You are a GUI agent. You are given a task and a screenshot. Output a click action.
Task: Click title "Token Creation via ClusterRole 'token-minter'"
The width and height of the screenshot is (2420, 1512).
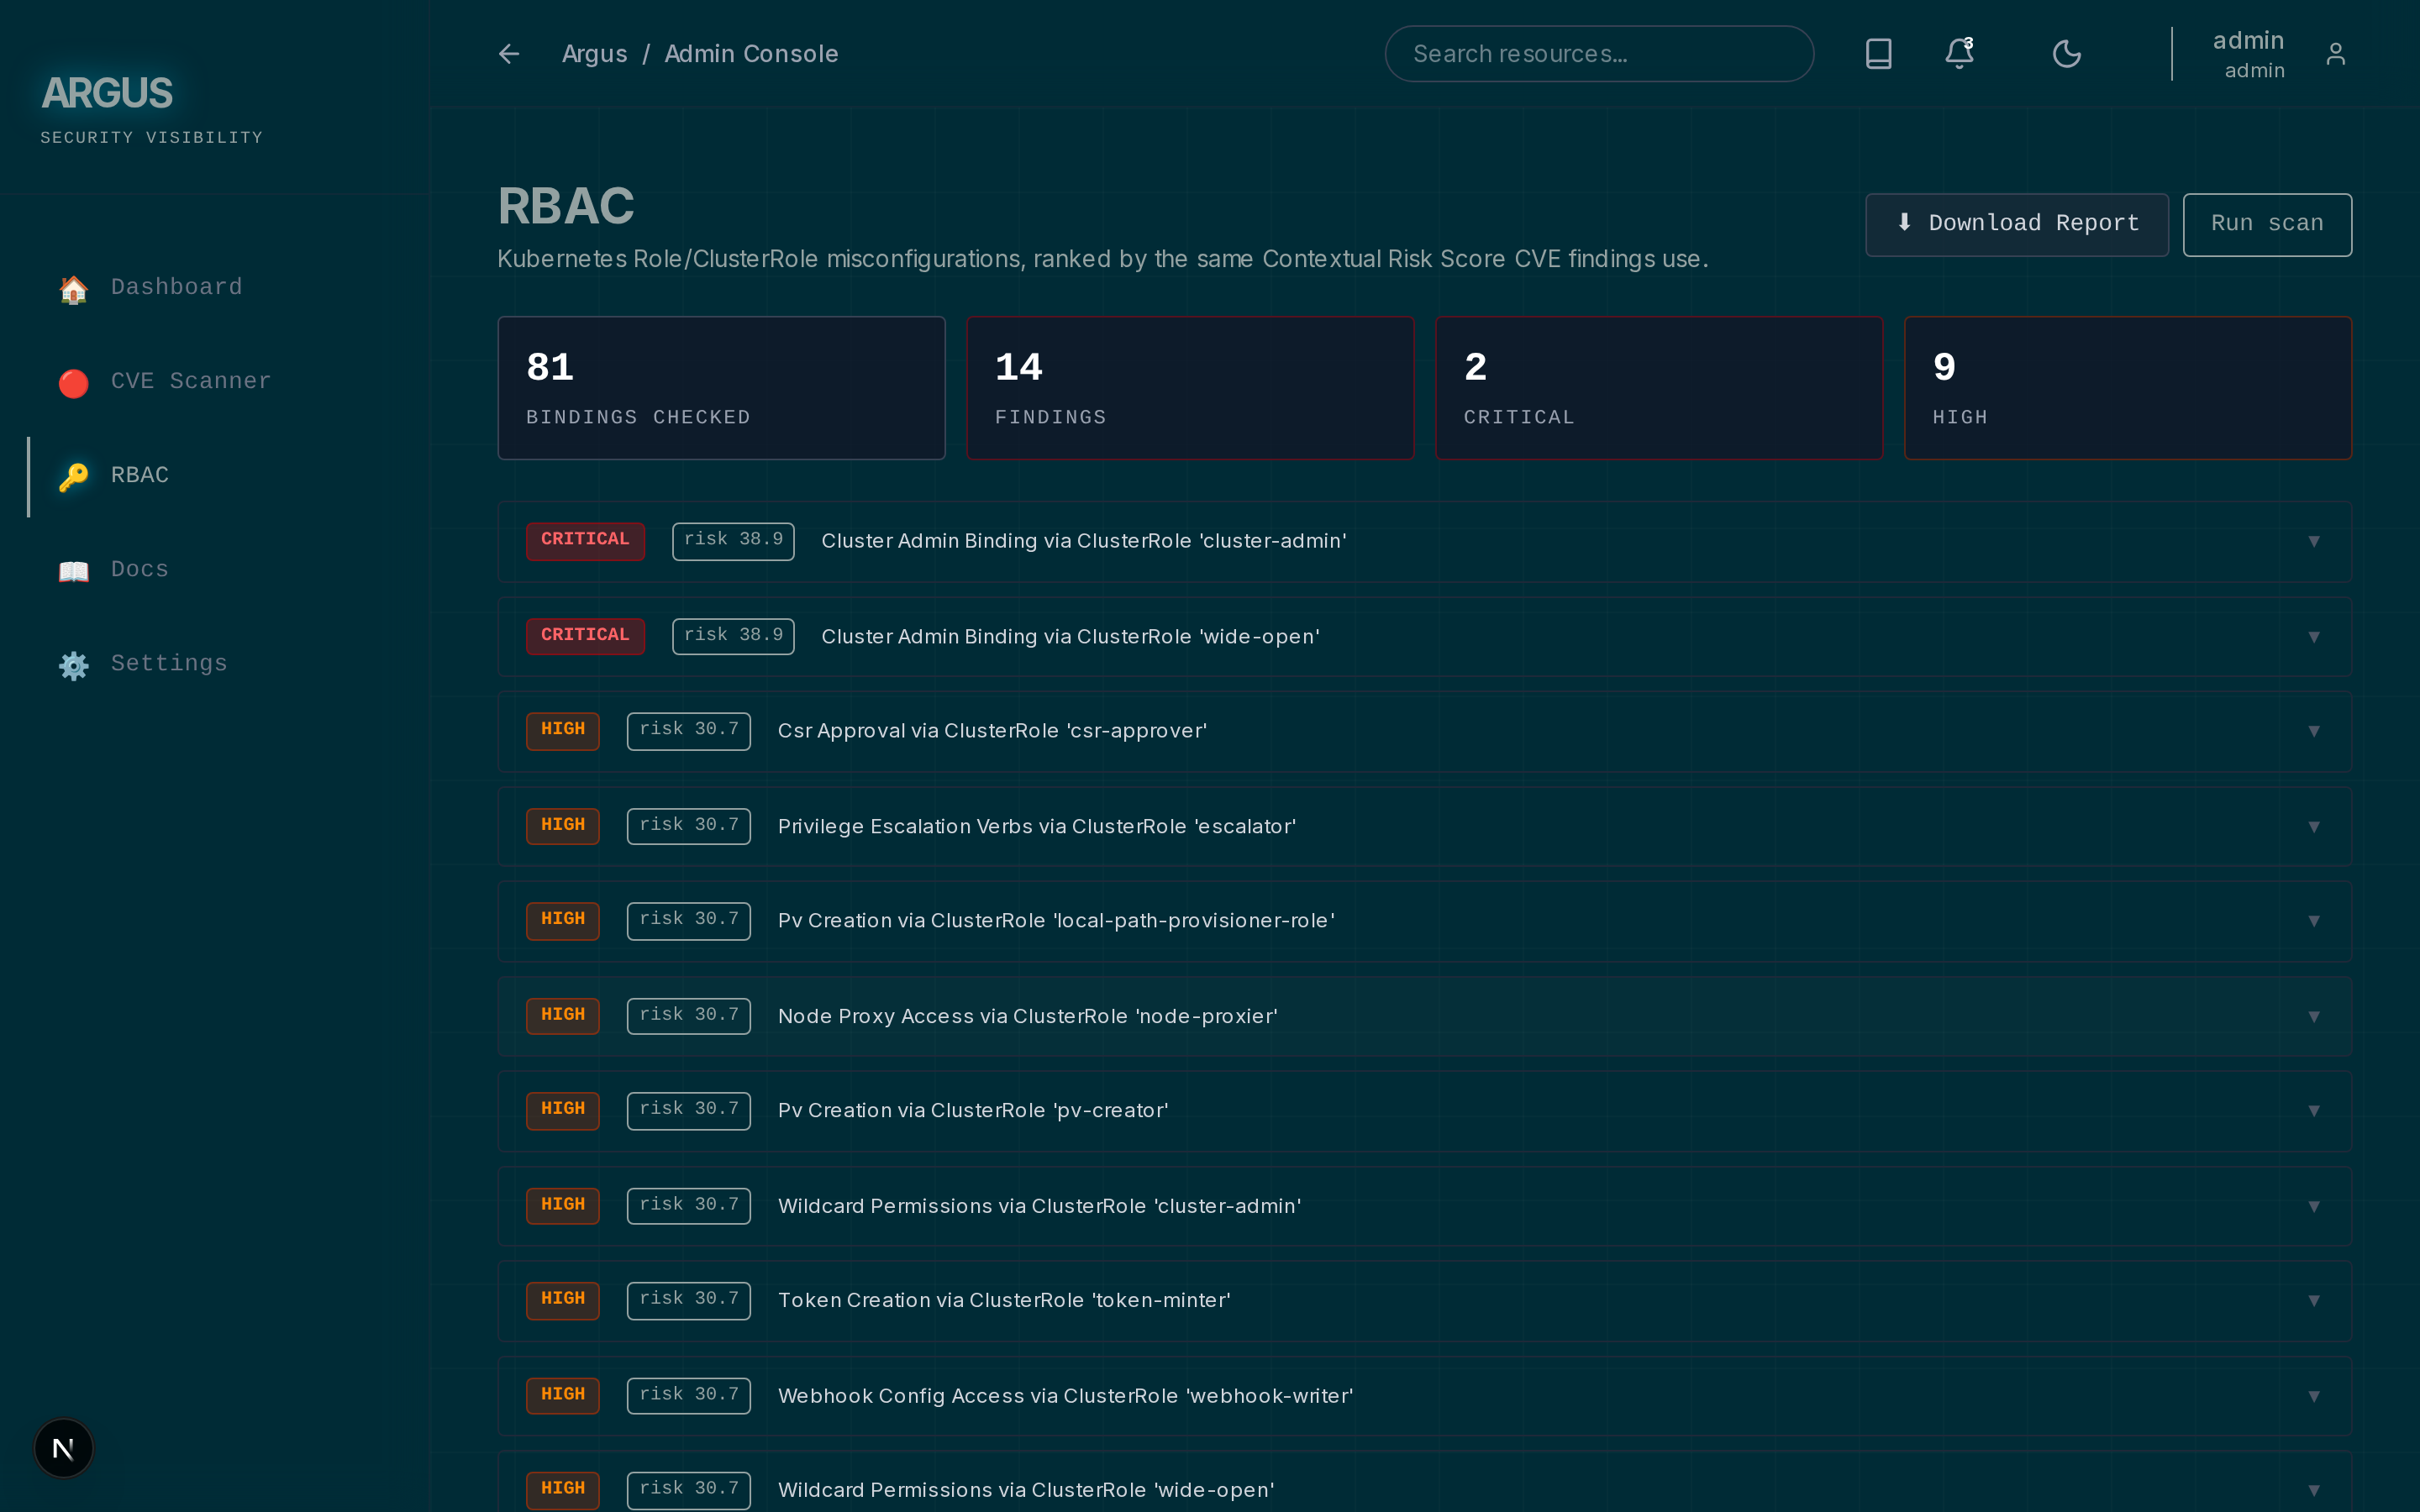[x=1004, y=1301]
